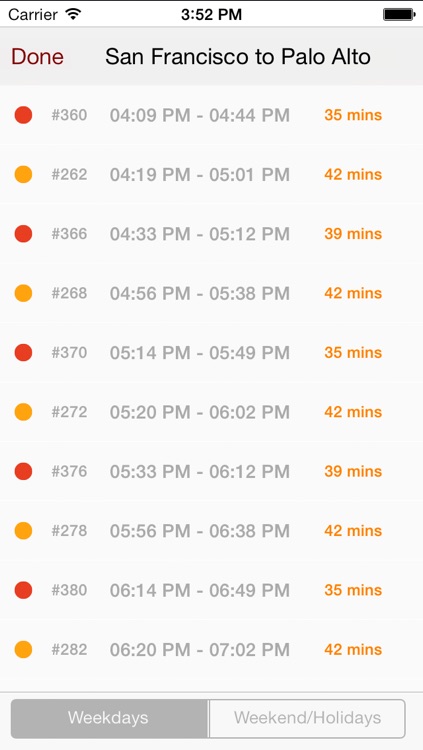Tap the red dot beside train #366
The image size is (423, 750).
[x=23, y=234]
